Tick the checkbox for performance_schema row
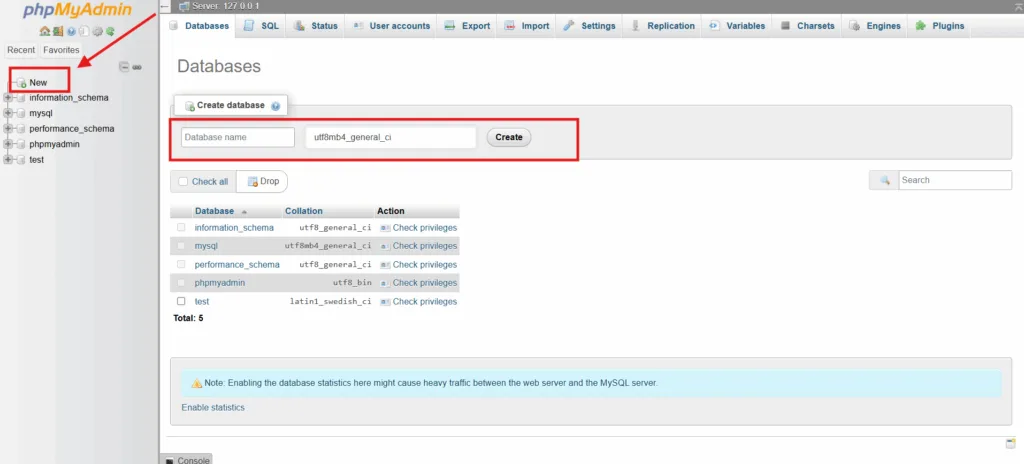This screenshot has width=1024, height=464. point(181,264)
